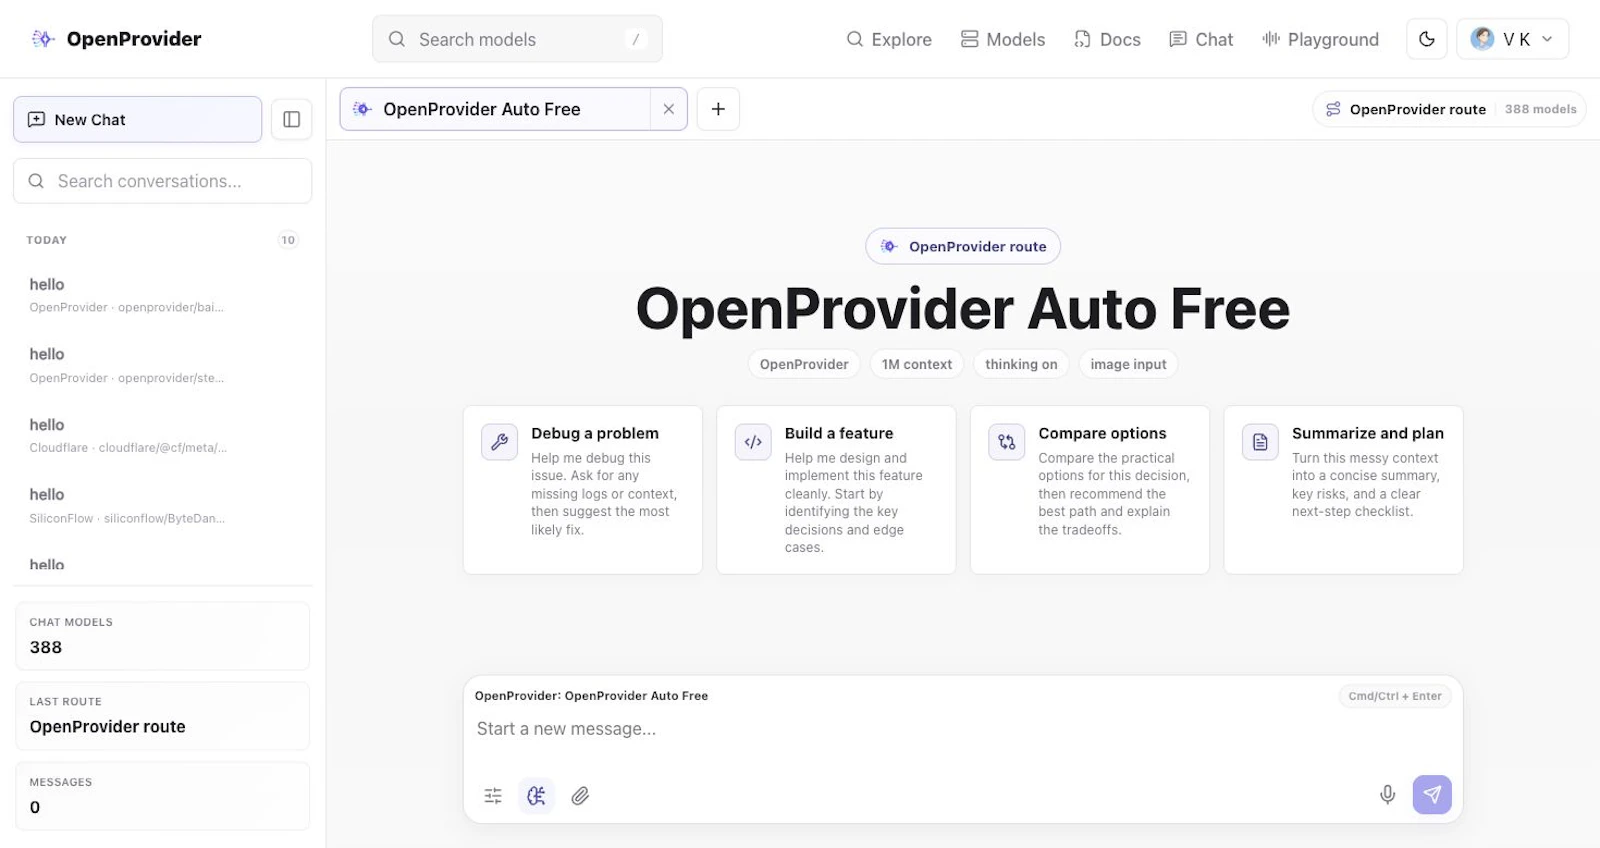Click the image input tag

(1128, 364)
